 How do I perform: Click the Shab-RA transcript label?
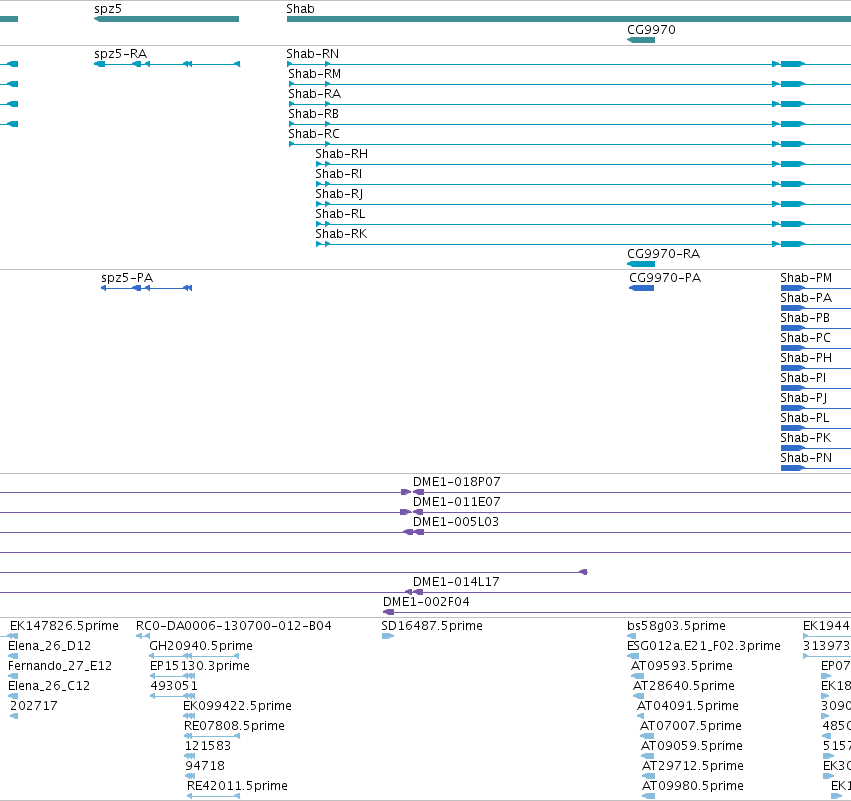pos(315,94)
